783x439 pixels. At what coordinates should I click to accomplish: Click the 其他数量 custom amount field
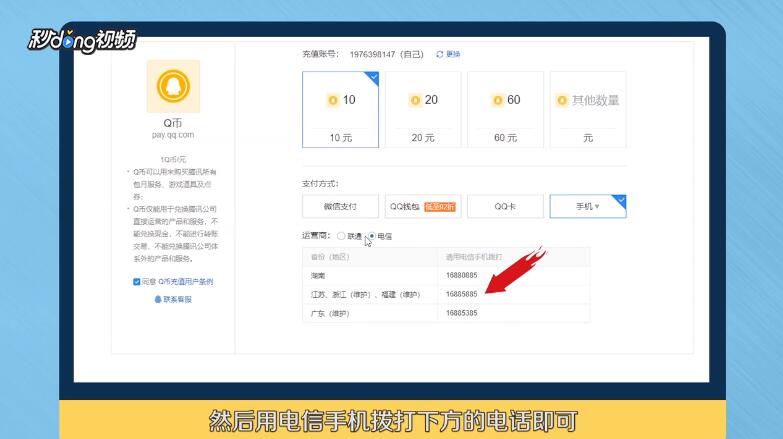tap(588, 109)
